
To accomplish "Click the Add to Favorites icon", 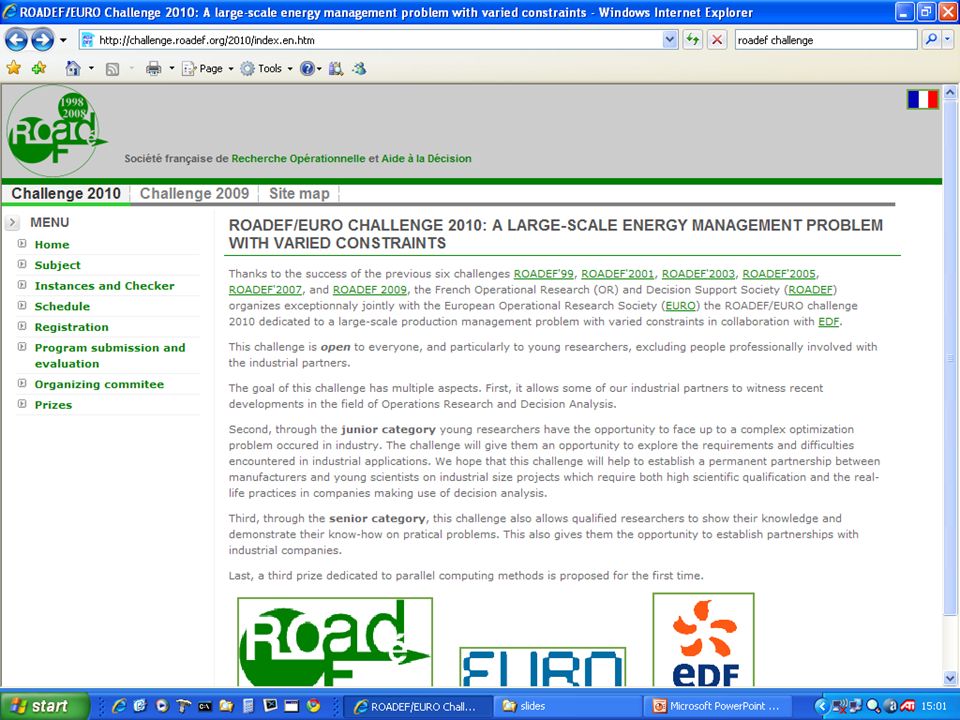I will (39, 68).
